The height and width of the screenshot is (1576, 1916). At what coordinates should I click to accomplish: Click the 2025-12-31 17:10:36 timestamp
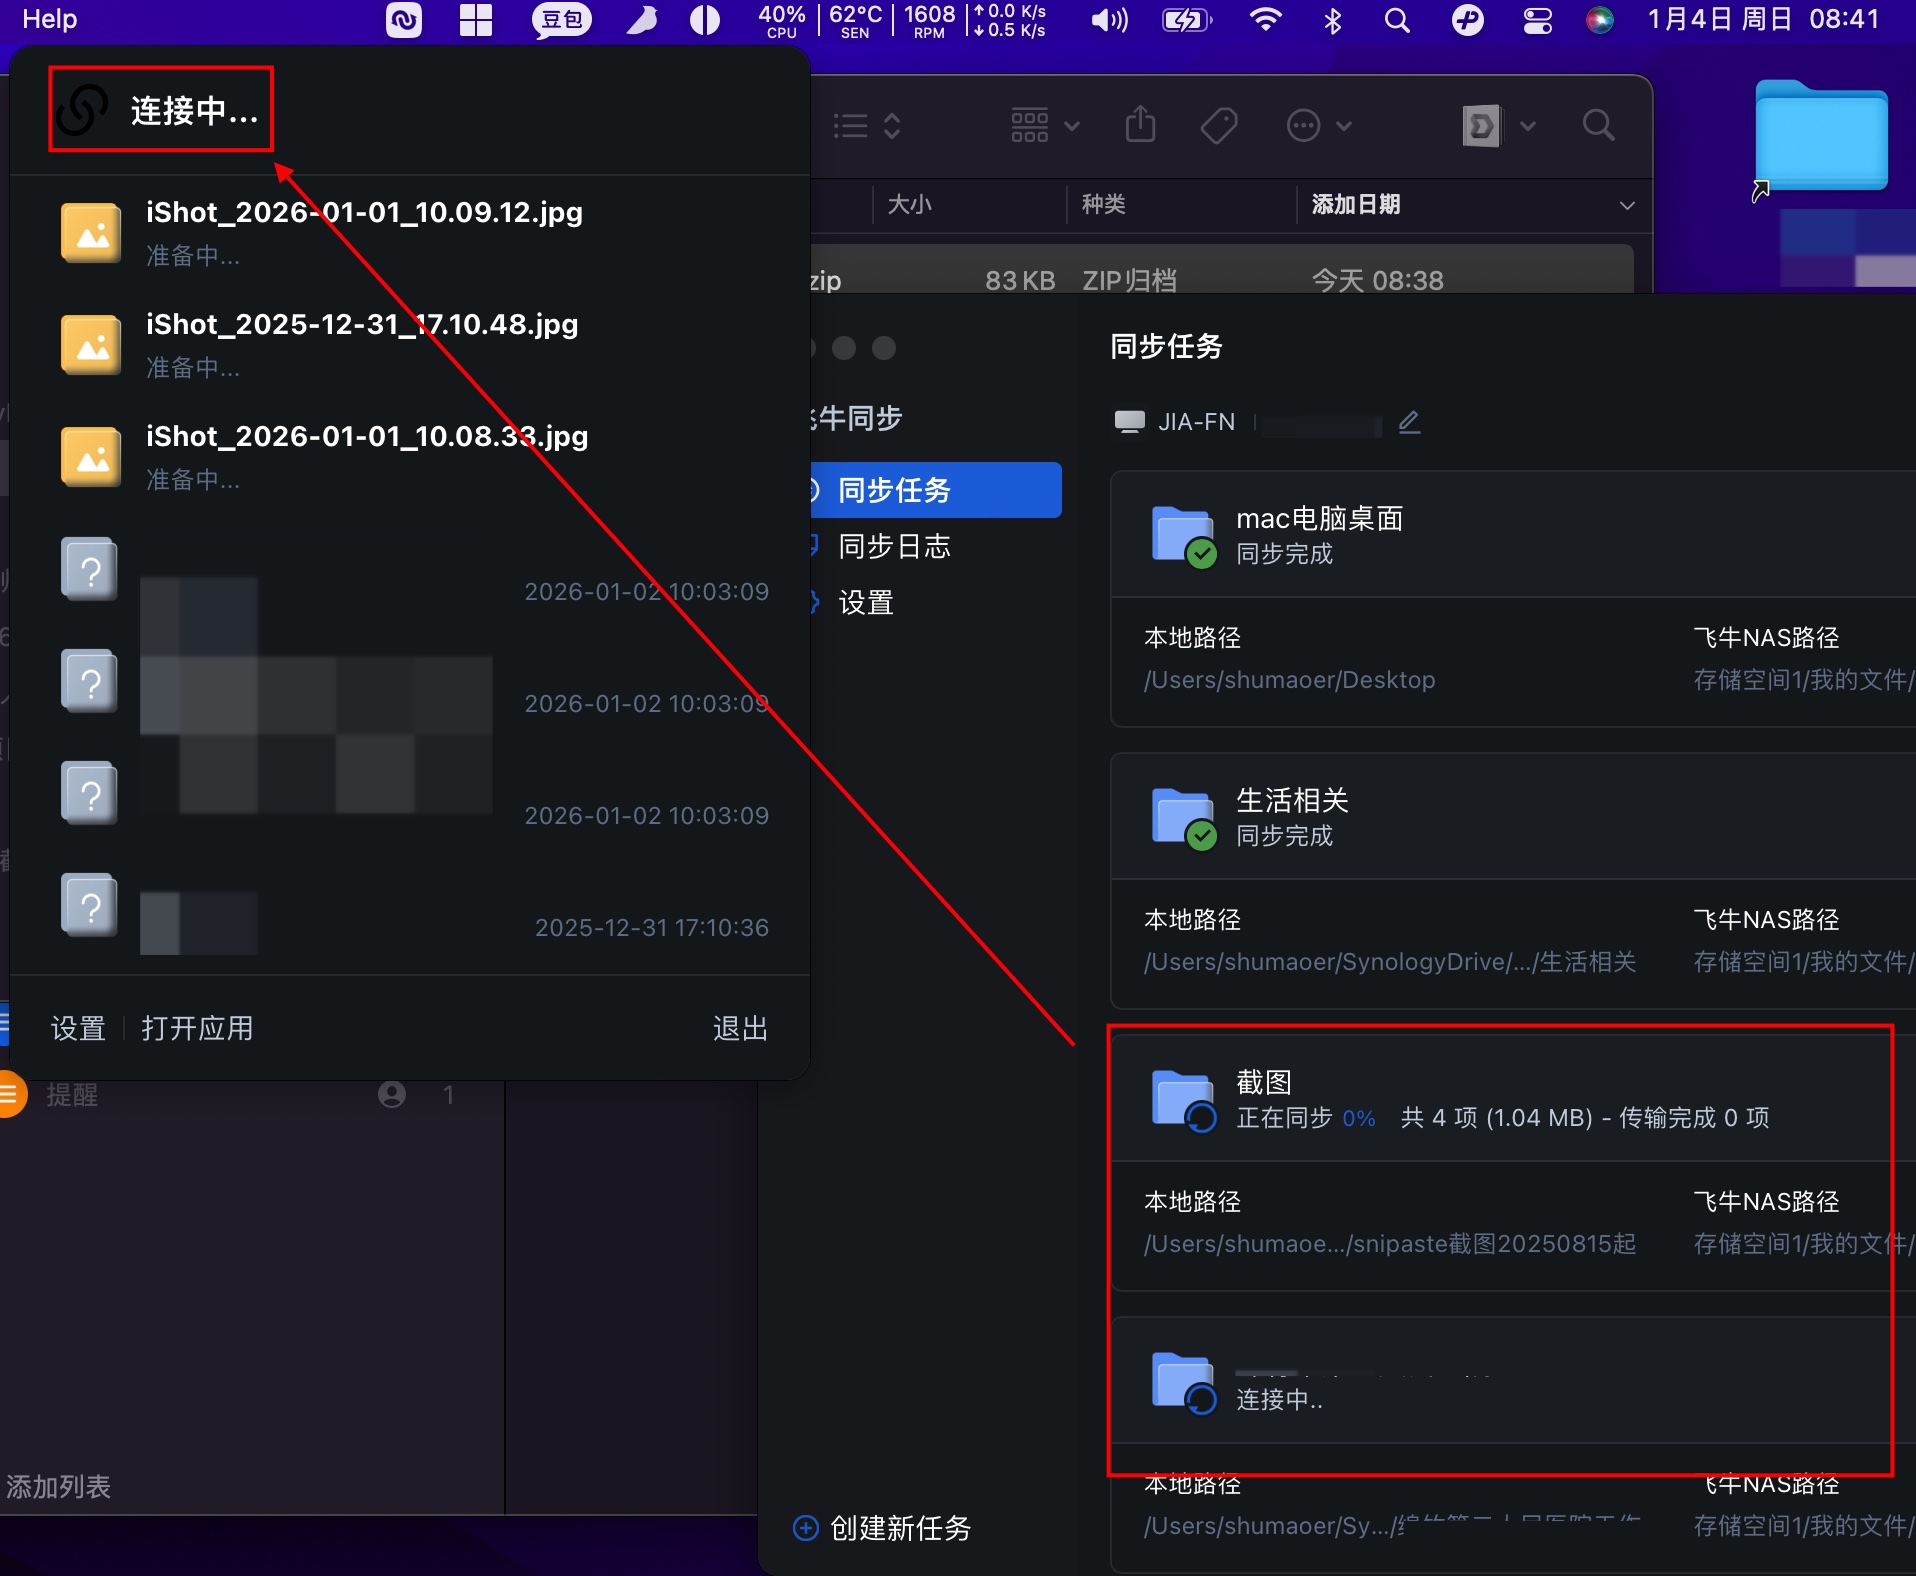tap(652, 928)
